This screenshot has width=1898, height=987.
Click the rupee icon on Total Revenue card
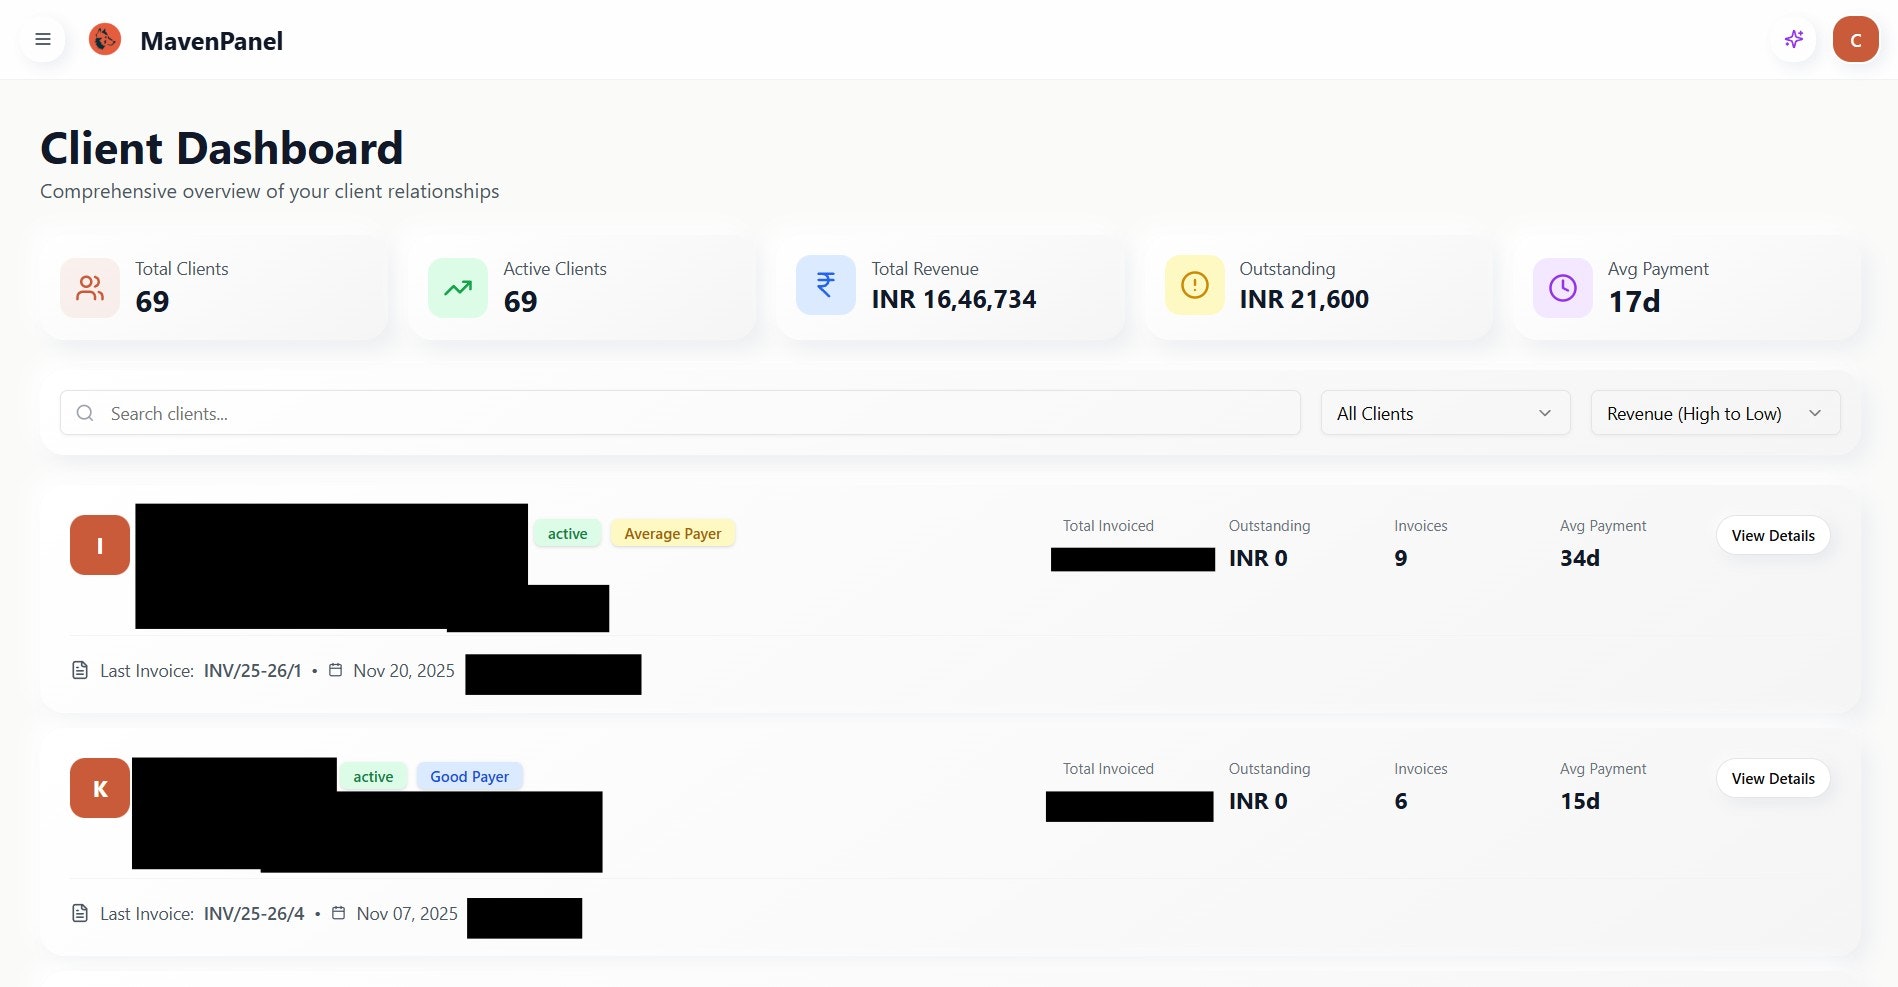click(824, 285)
